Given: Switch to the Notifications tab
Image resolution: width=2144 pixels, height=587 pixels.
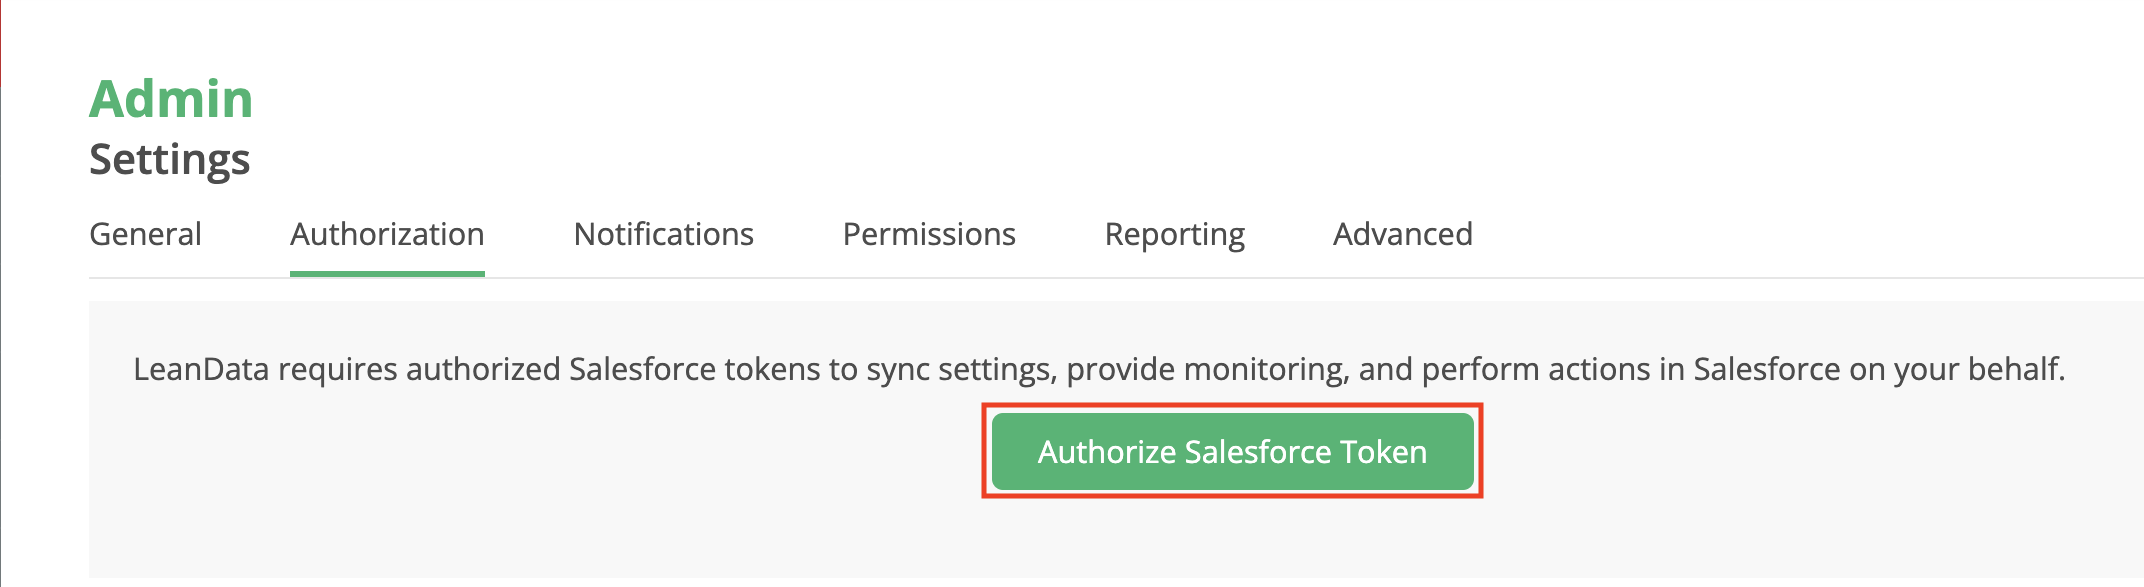Looking at the screenshot, I should pyautogui.click(x=663, y=234).
